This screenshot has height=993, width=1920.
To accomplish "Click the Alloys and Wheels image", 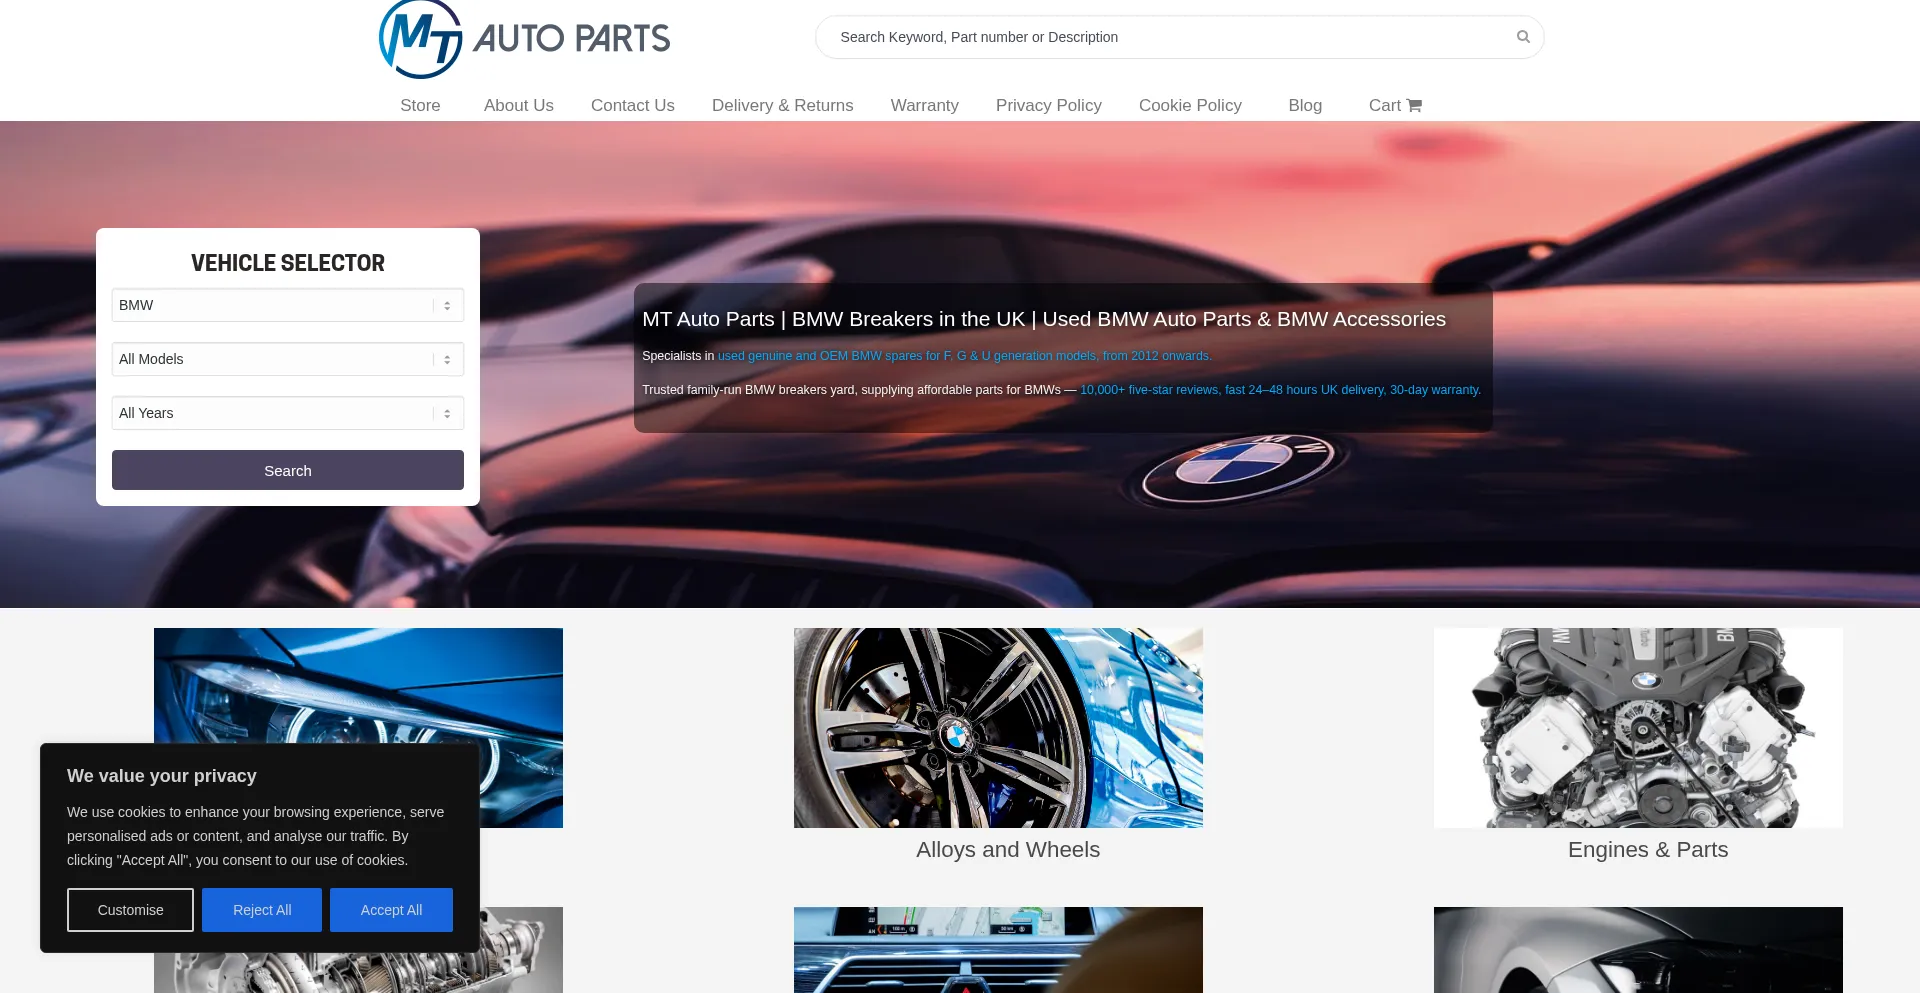I will click(x=998, y=728).
